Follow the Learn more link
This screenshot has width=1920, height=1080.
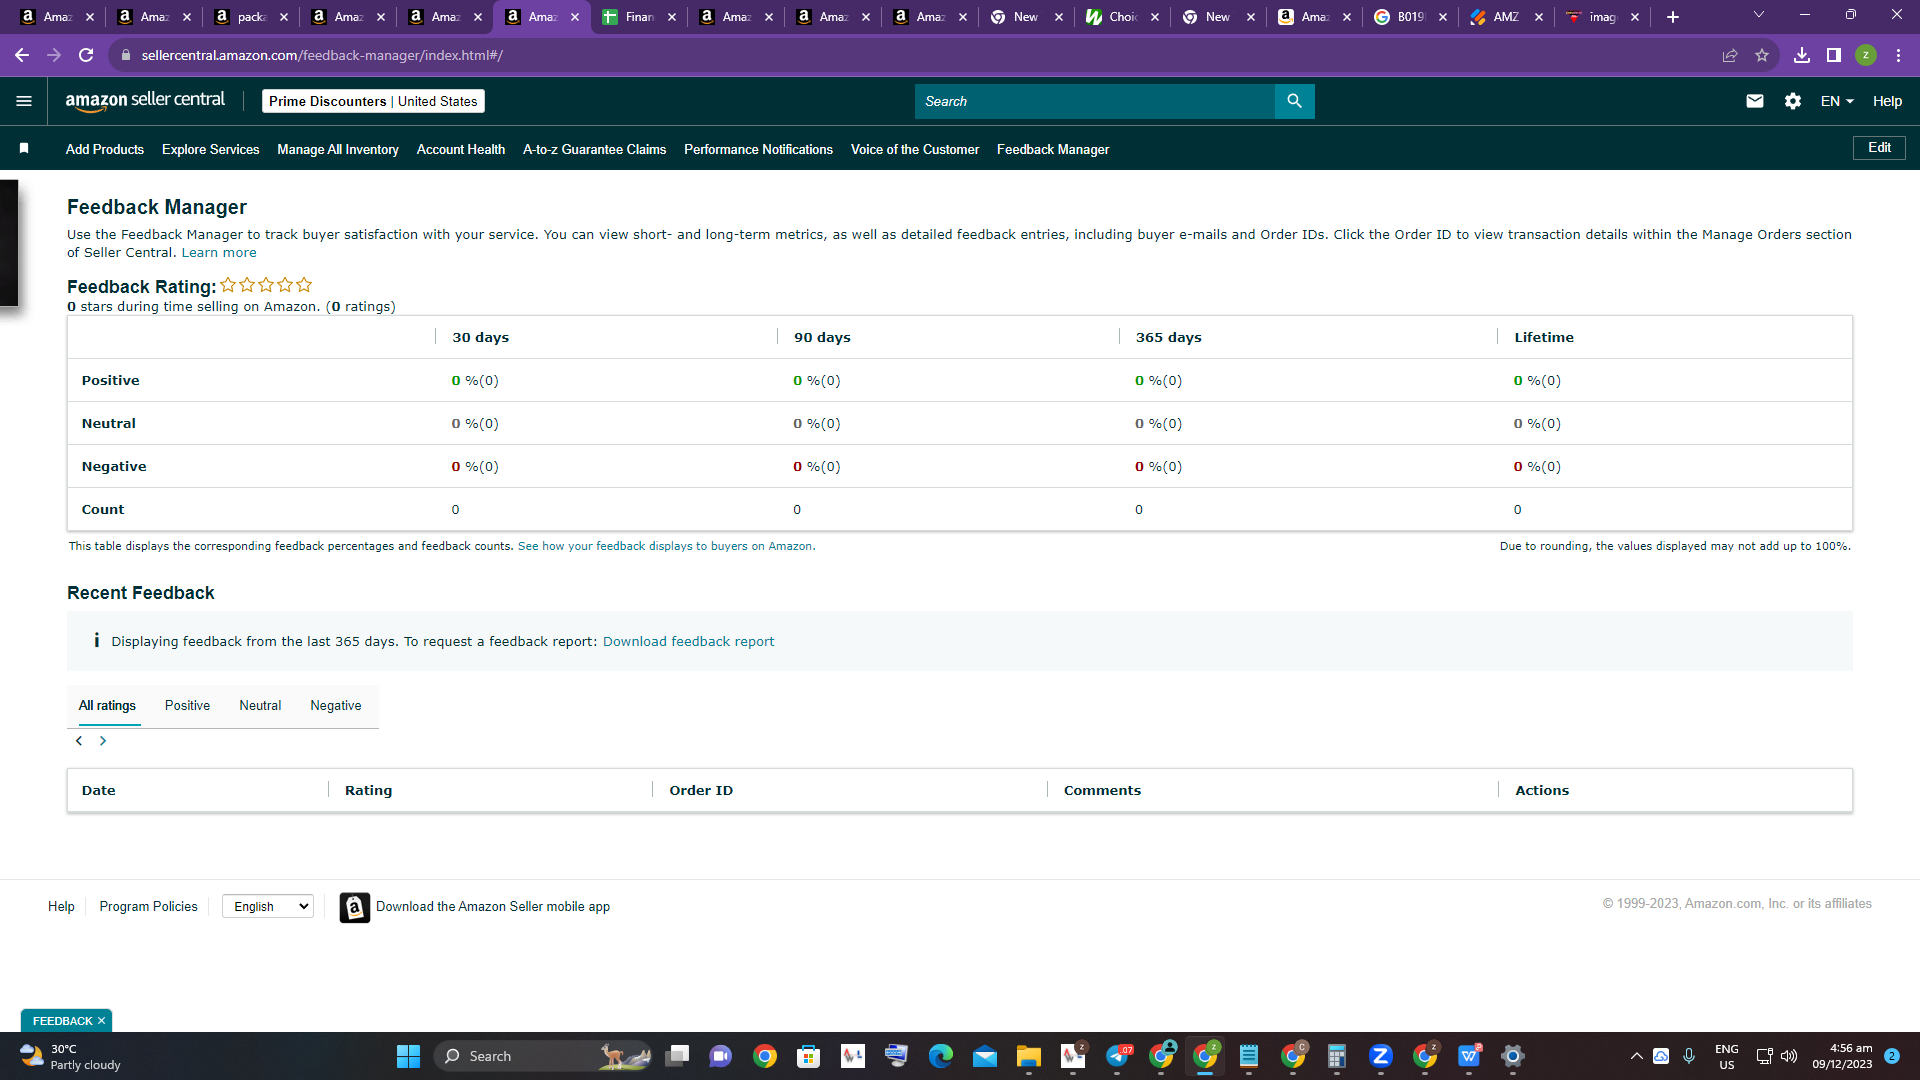coord(219,253)
